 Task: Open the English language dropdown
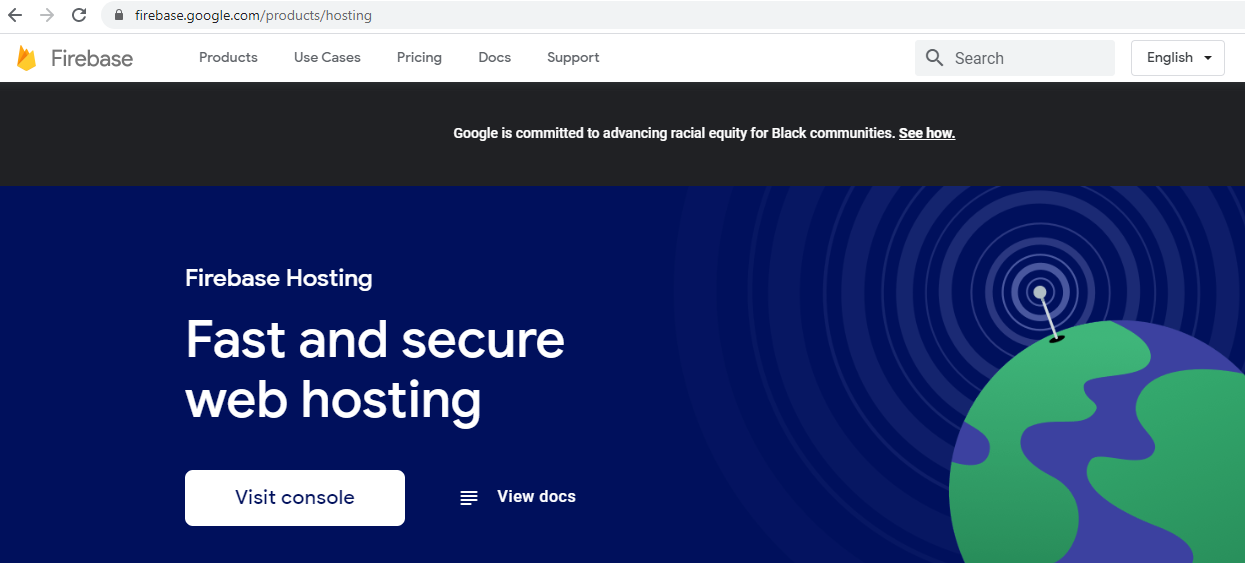(x=1177, y=58)
